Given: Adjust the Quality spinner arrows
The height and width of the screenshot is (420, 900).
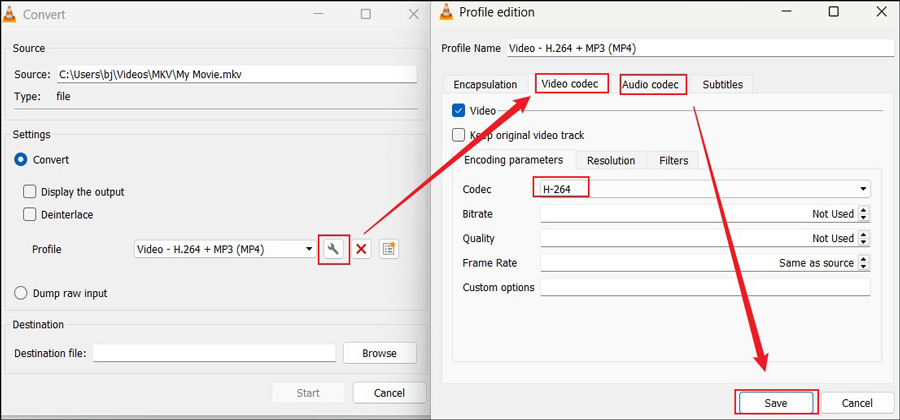Looking at the screenshot, I should click(864, 238).
